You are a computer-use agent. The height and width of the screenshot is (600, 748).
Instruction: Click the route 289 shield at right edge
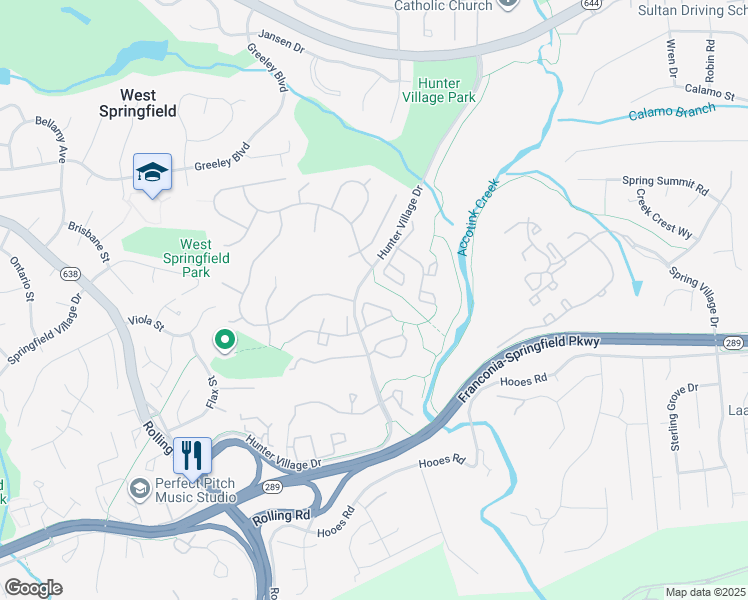click(x=732, y=343)
